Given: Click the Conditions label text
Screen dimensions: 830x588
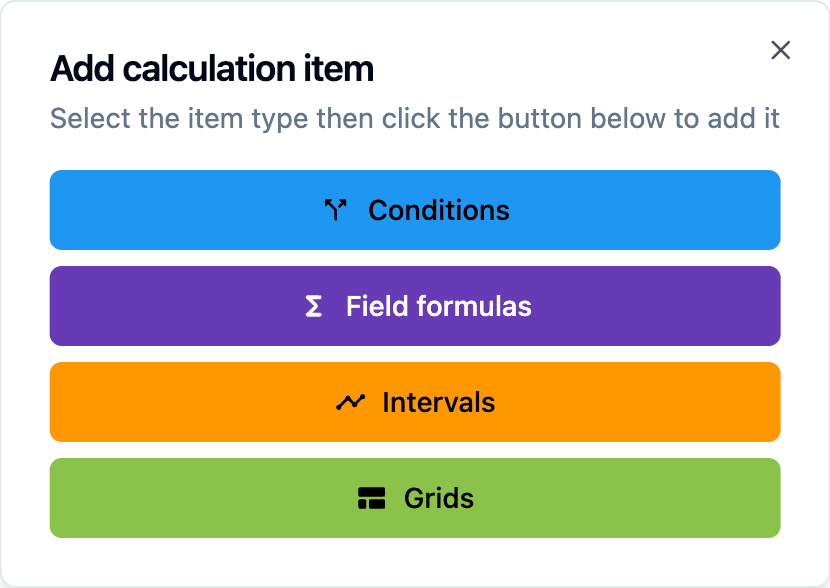Looking at the screenshot, I should [x=438, y=210].
